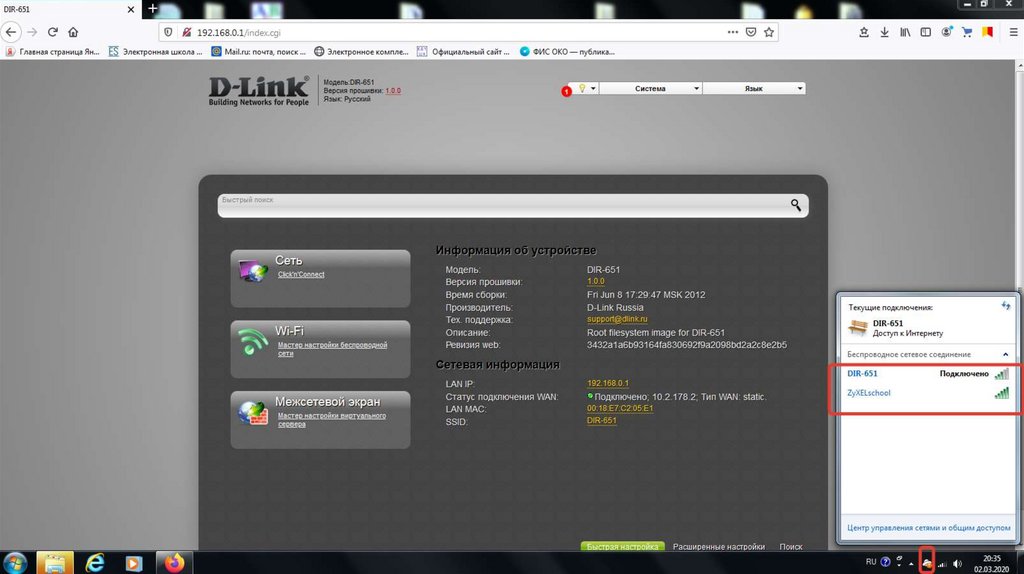
Task: Click firmware version 1.0.0 in device info
Action: 596,281
